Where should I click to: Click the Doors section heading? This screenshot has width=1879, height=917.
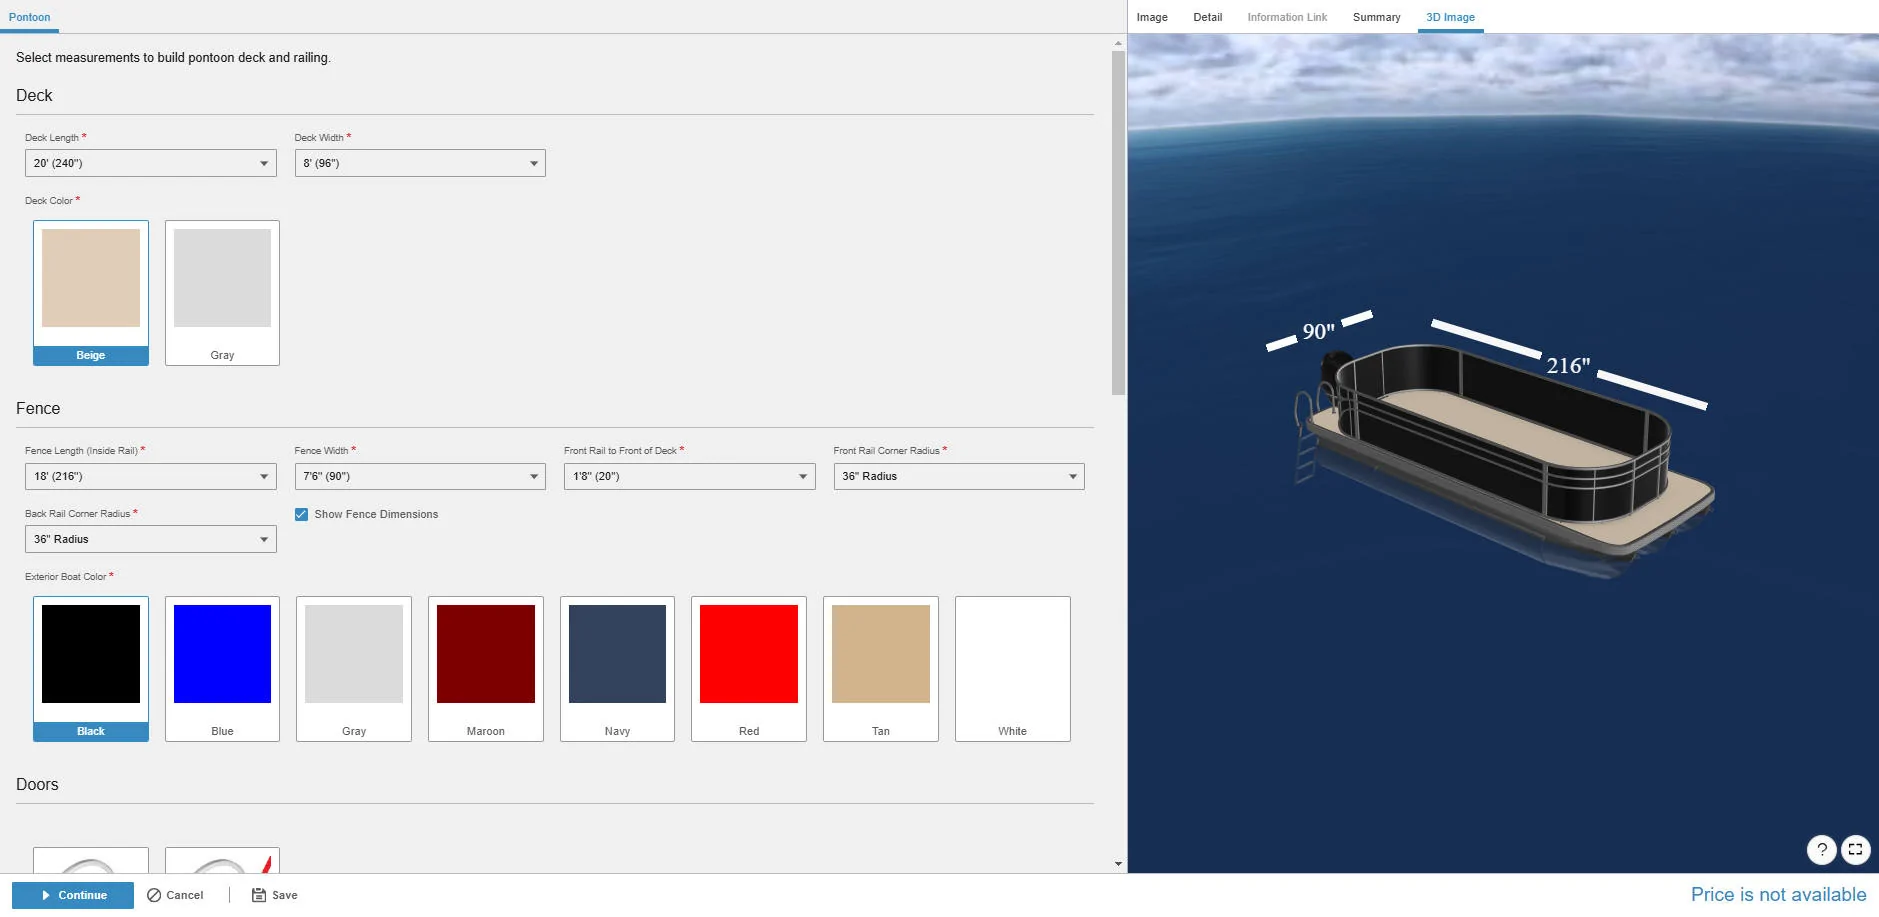37,785
